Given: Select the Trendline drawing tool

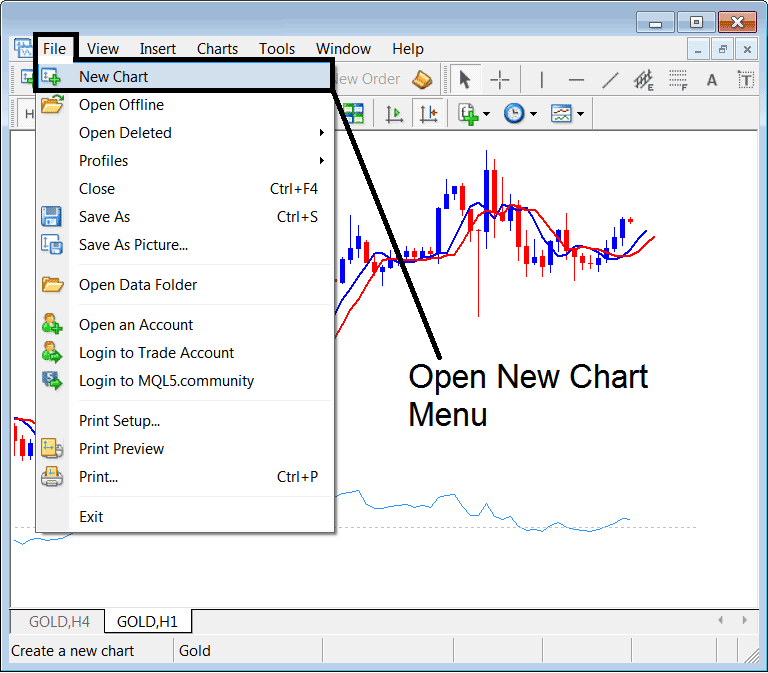Looking at the screenshot, I should coord(610,79).
